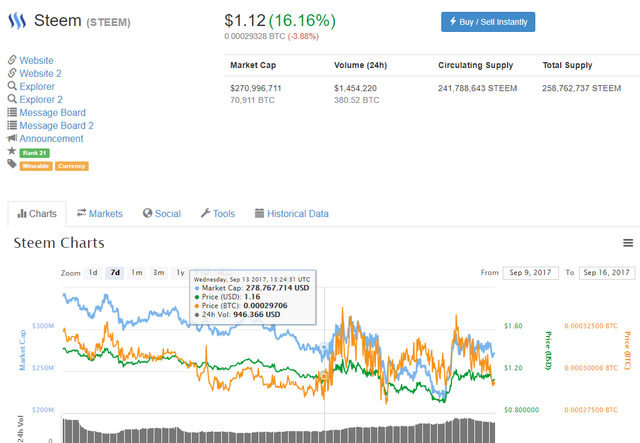Click the Currency tag

pyautogui.click(x=71, y=166)
